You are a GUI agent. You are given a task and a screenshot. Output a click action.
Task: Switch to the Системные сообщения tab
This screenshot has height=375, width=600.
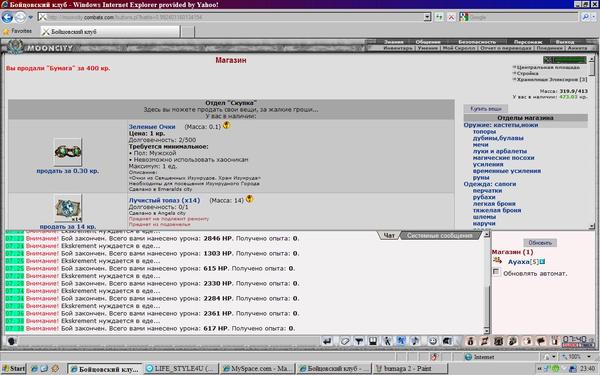coord(439,236)
